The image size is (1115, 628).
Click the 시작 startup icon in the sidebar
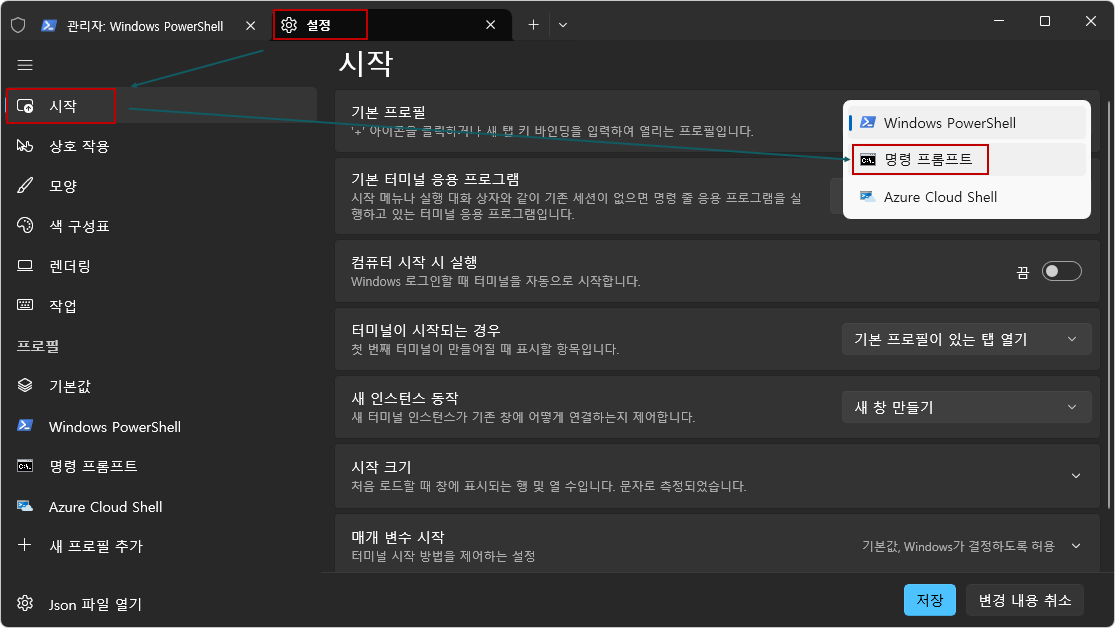[x=25, y=106]
